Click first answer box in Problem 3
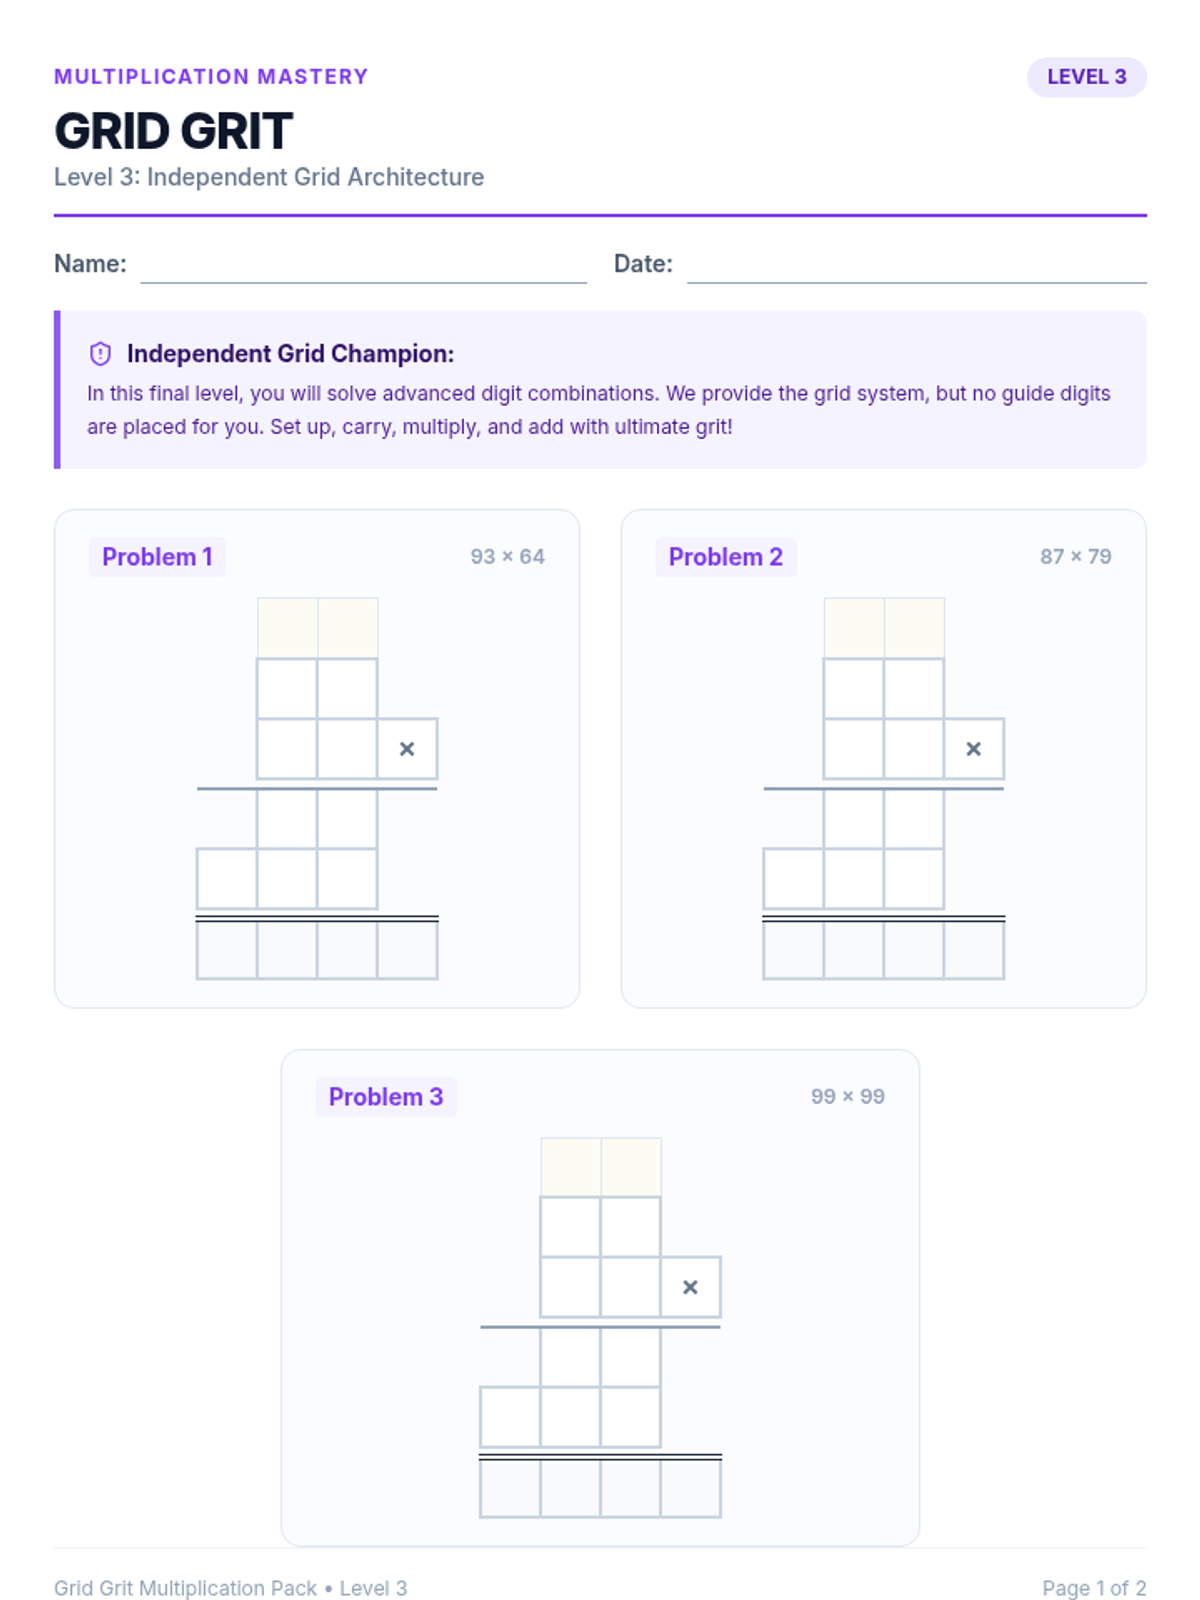The image size is (1200, 1600). pyautogui.click(x=510, y=1488)
